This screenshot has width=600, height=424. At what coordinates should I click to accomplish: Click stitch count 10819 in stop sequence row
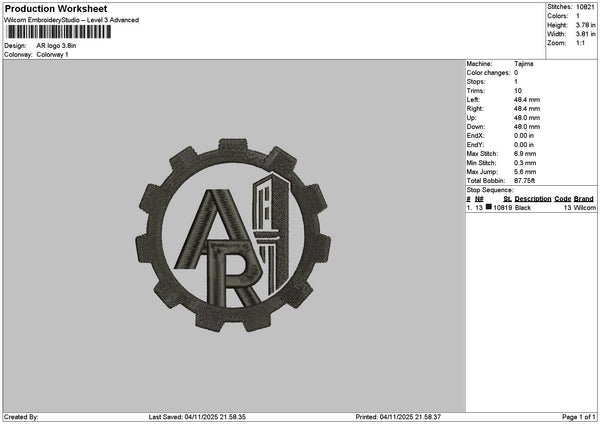[502, 208]
